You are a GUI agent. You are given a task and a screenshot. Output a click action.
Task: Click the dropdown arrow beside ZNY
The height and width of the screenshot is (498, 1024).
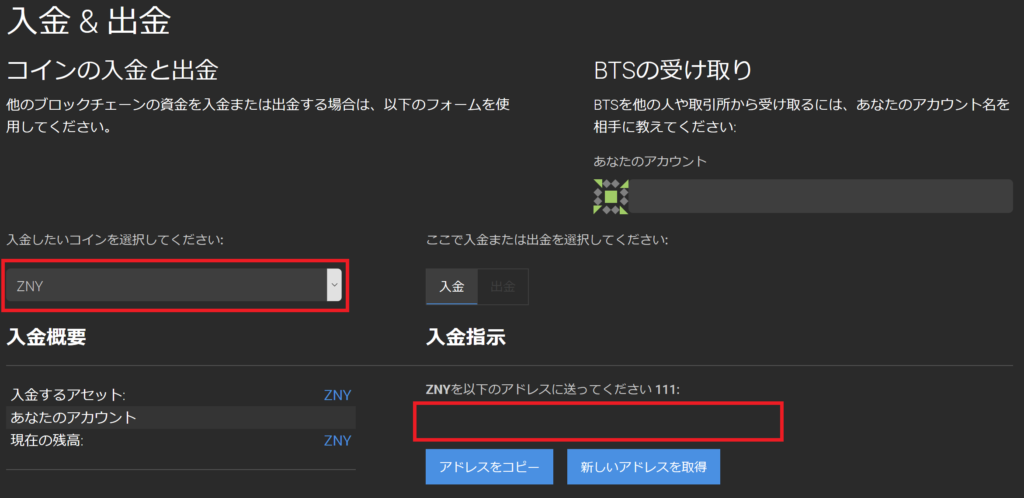334,285
